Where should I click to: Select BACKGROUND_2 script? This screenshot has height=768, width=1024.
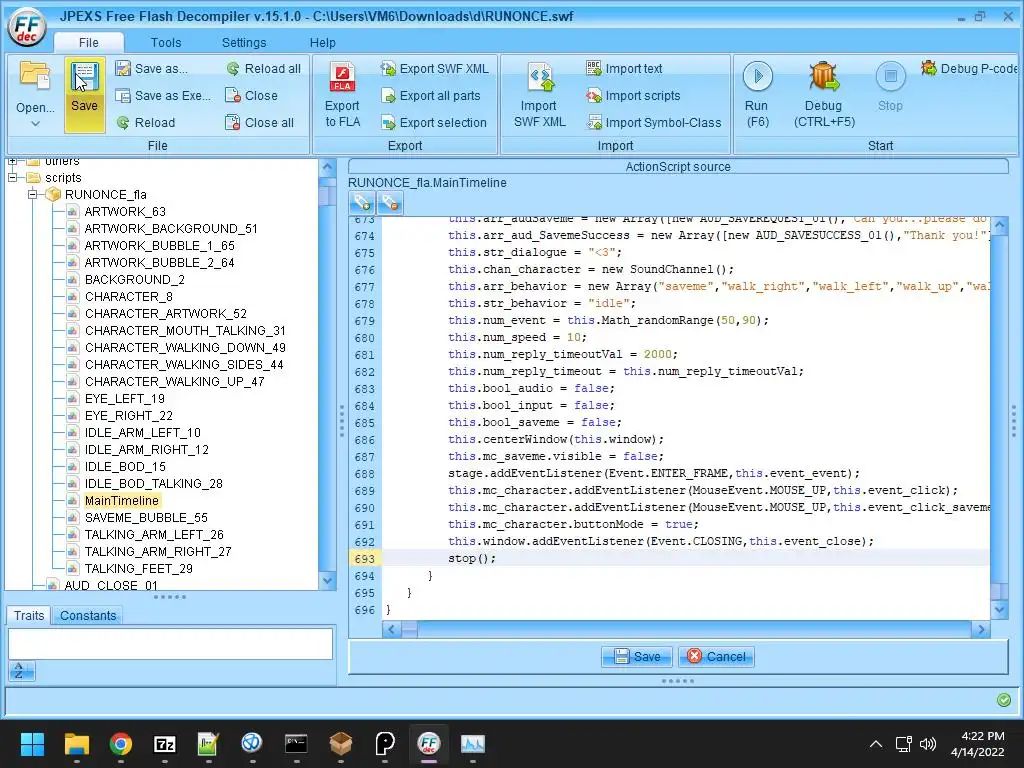135,280
